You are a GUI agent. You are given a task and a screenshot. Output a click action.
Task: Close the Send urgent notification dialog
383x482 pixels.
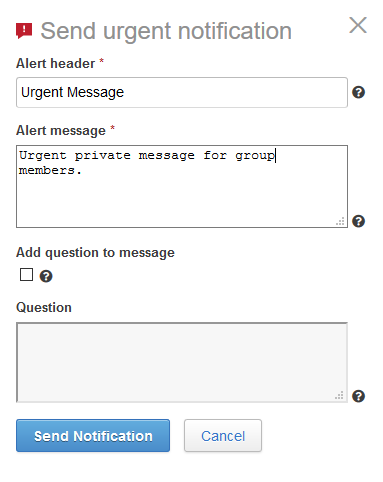358,25
